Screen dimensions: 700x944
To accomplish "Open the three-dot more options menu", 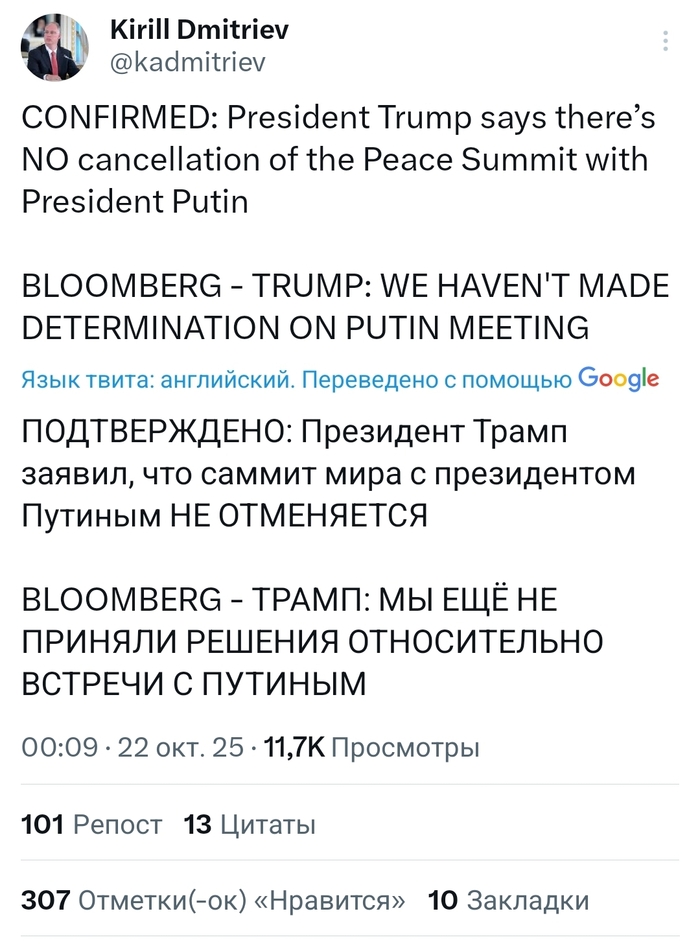I will click(x=667, y=41).
